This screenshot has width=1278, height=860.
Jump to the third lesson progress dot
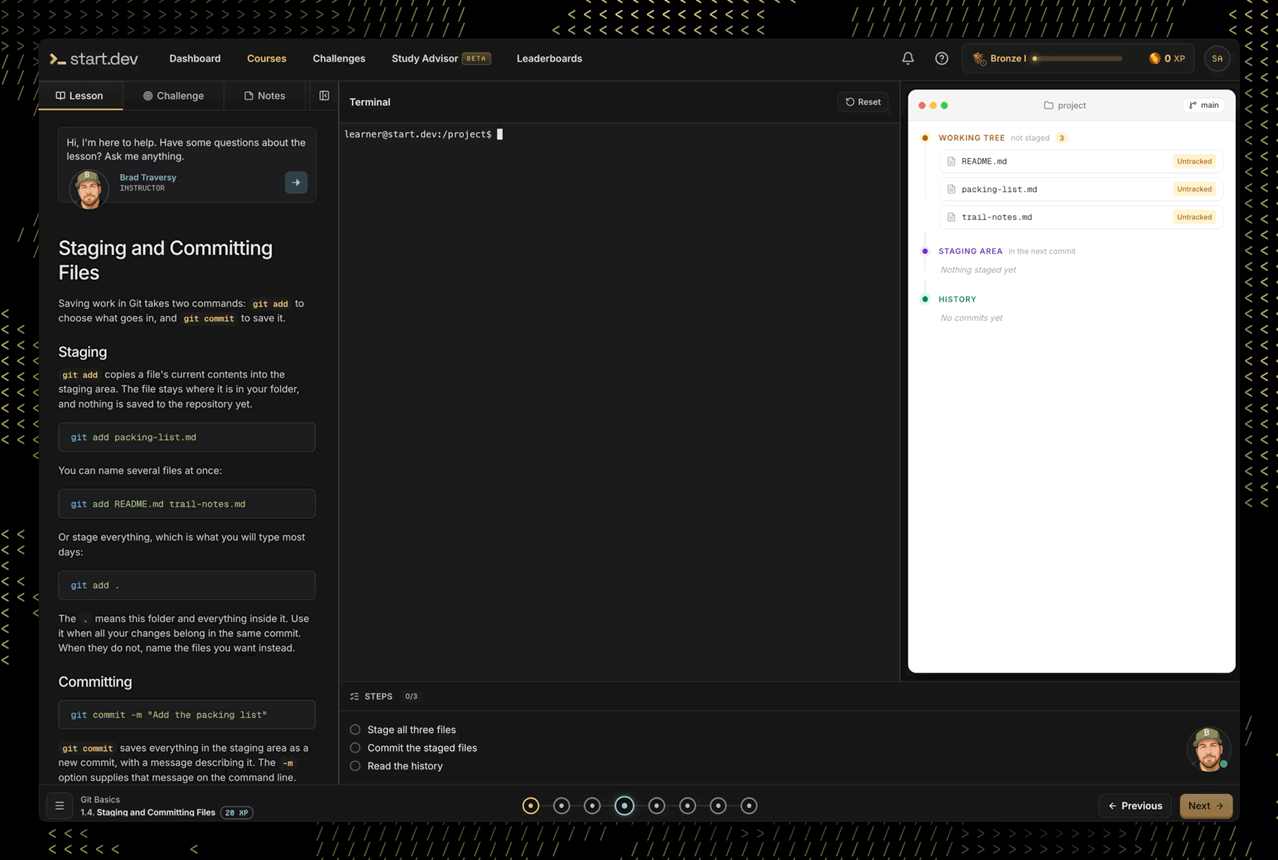593,806
